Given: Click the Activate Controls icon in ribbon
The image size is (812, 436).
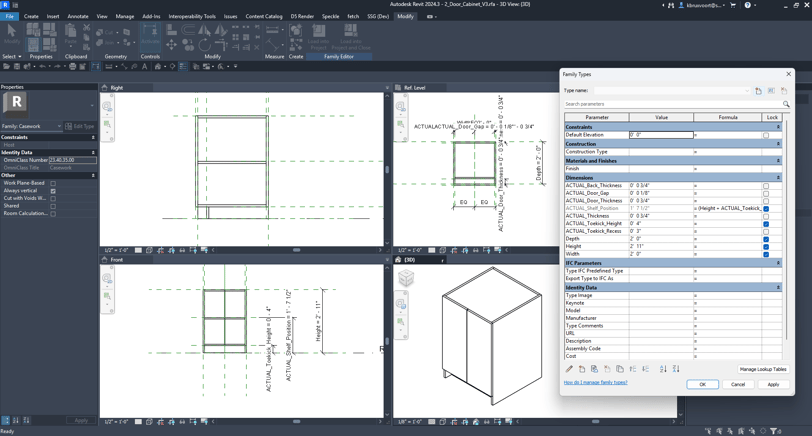Looking at the screenshot, I should [150, 35].
